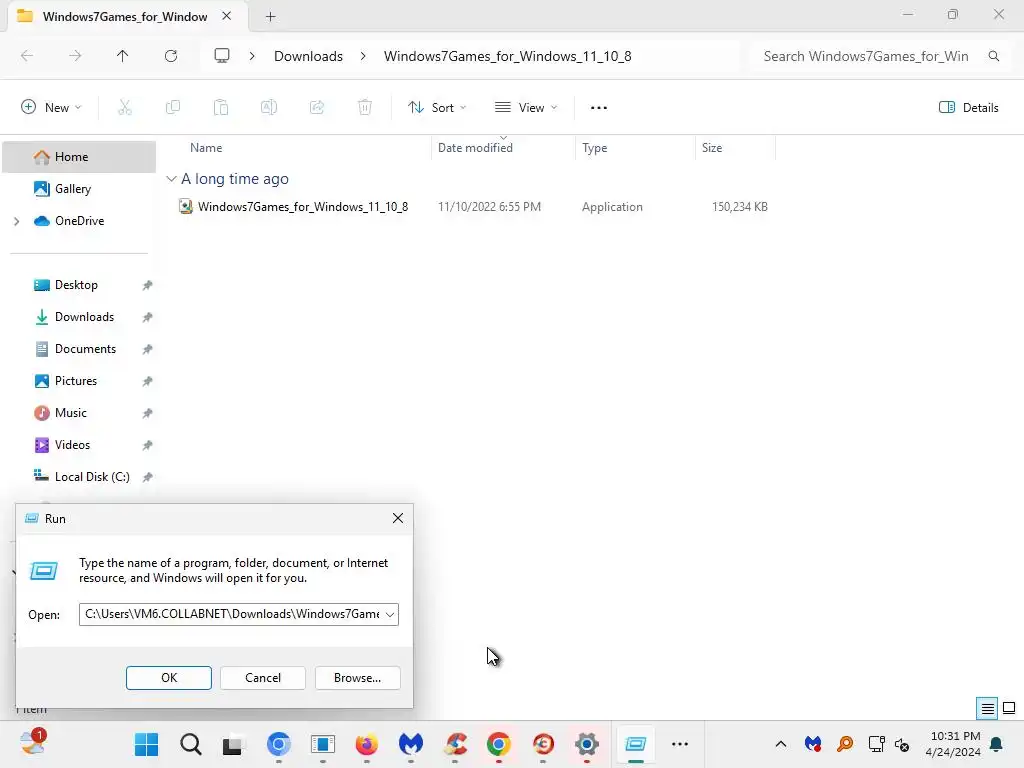Click the Paste clipboard icon
Viewport: 1024px width, 768px height.
coord(221,108)
